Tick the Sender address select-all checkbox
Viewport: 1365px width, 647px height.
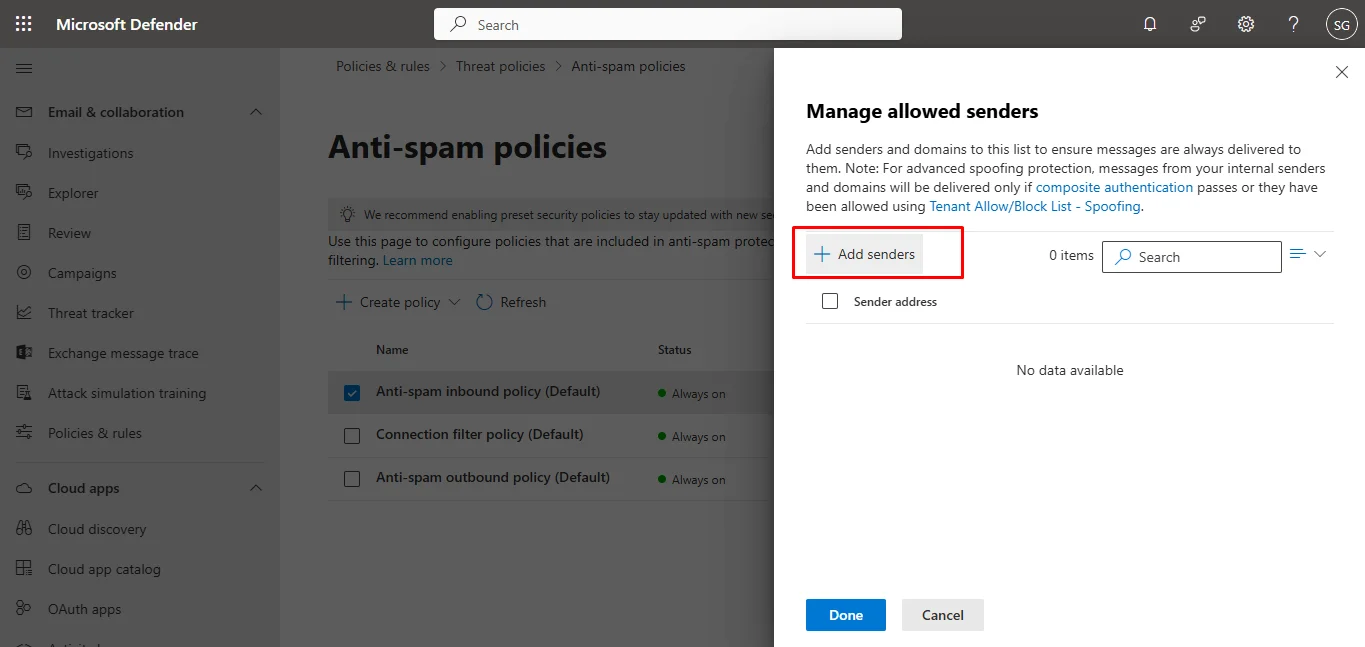[830, 301]
